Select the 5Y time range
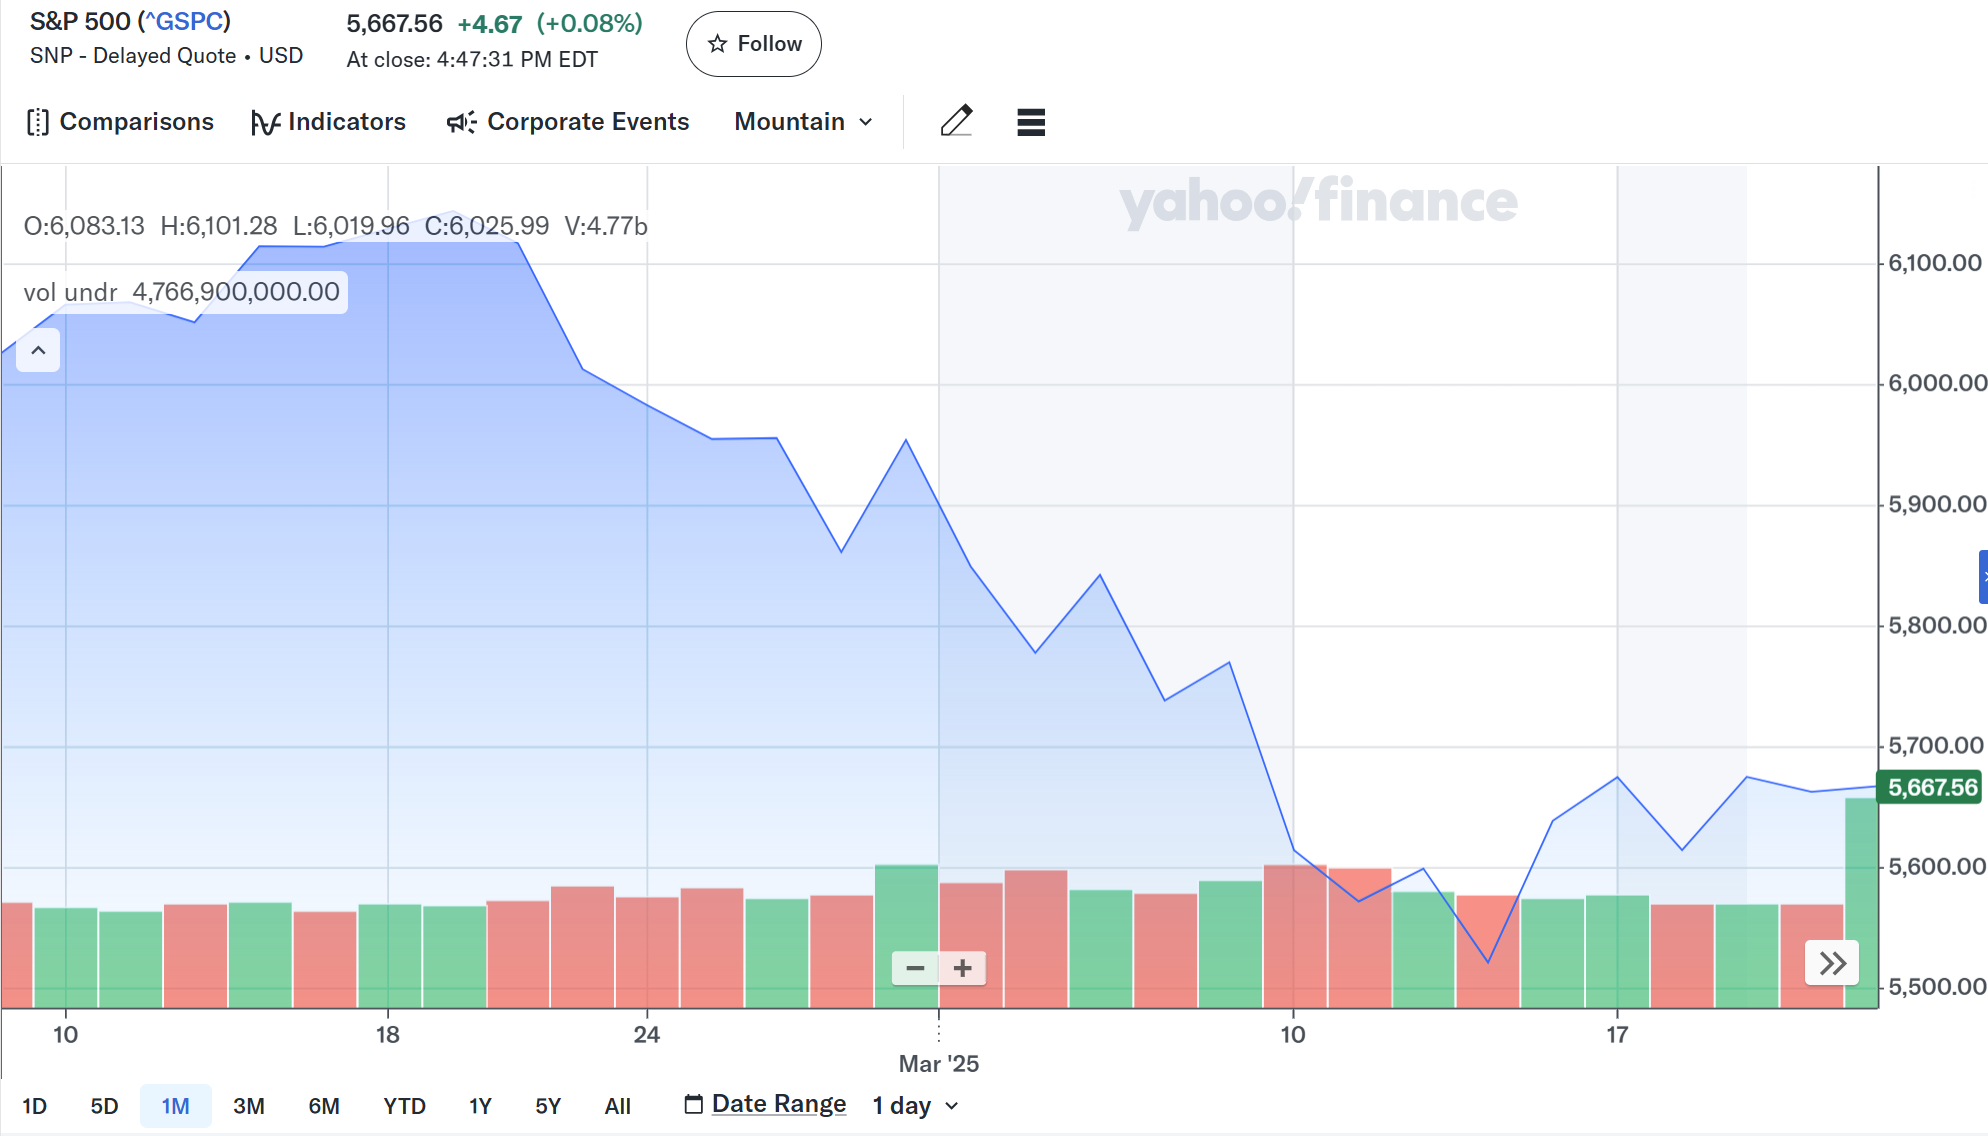1988x1136 pixels. 548,1106
